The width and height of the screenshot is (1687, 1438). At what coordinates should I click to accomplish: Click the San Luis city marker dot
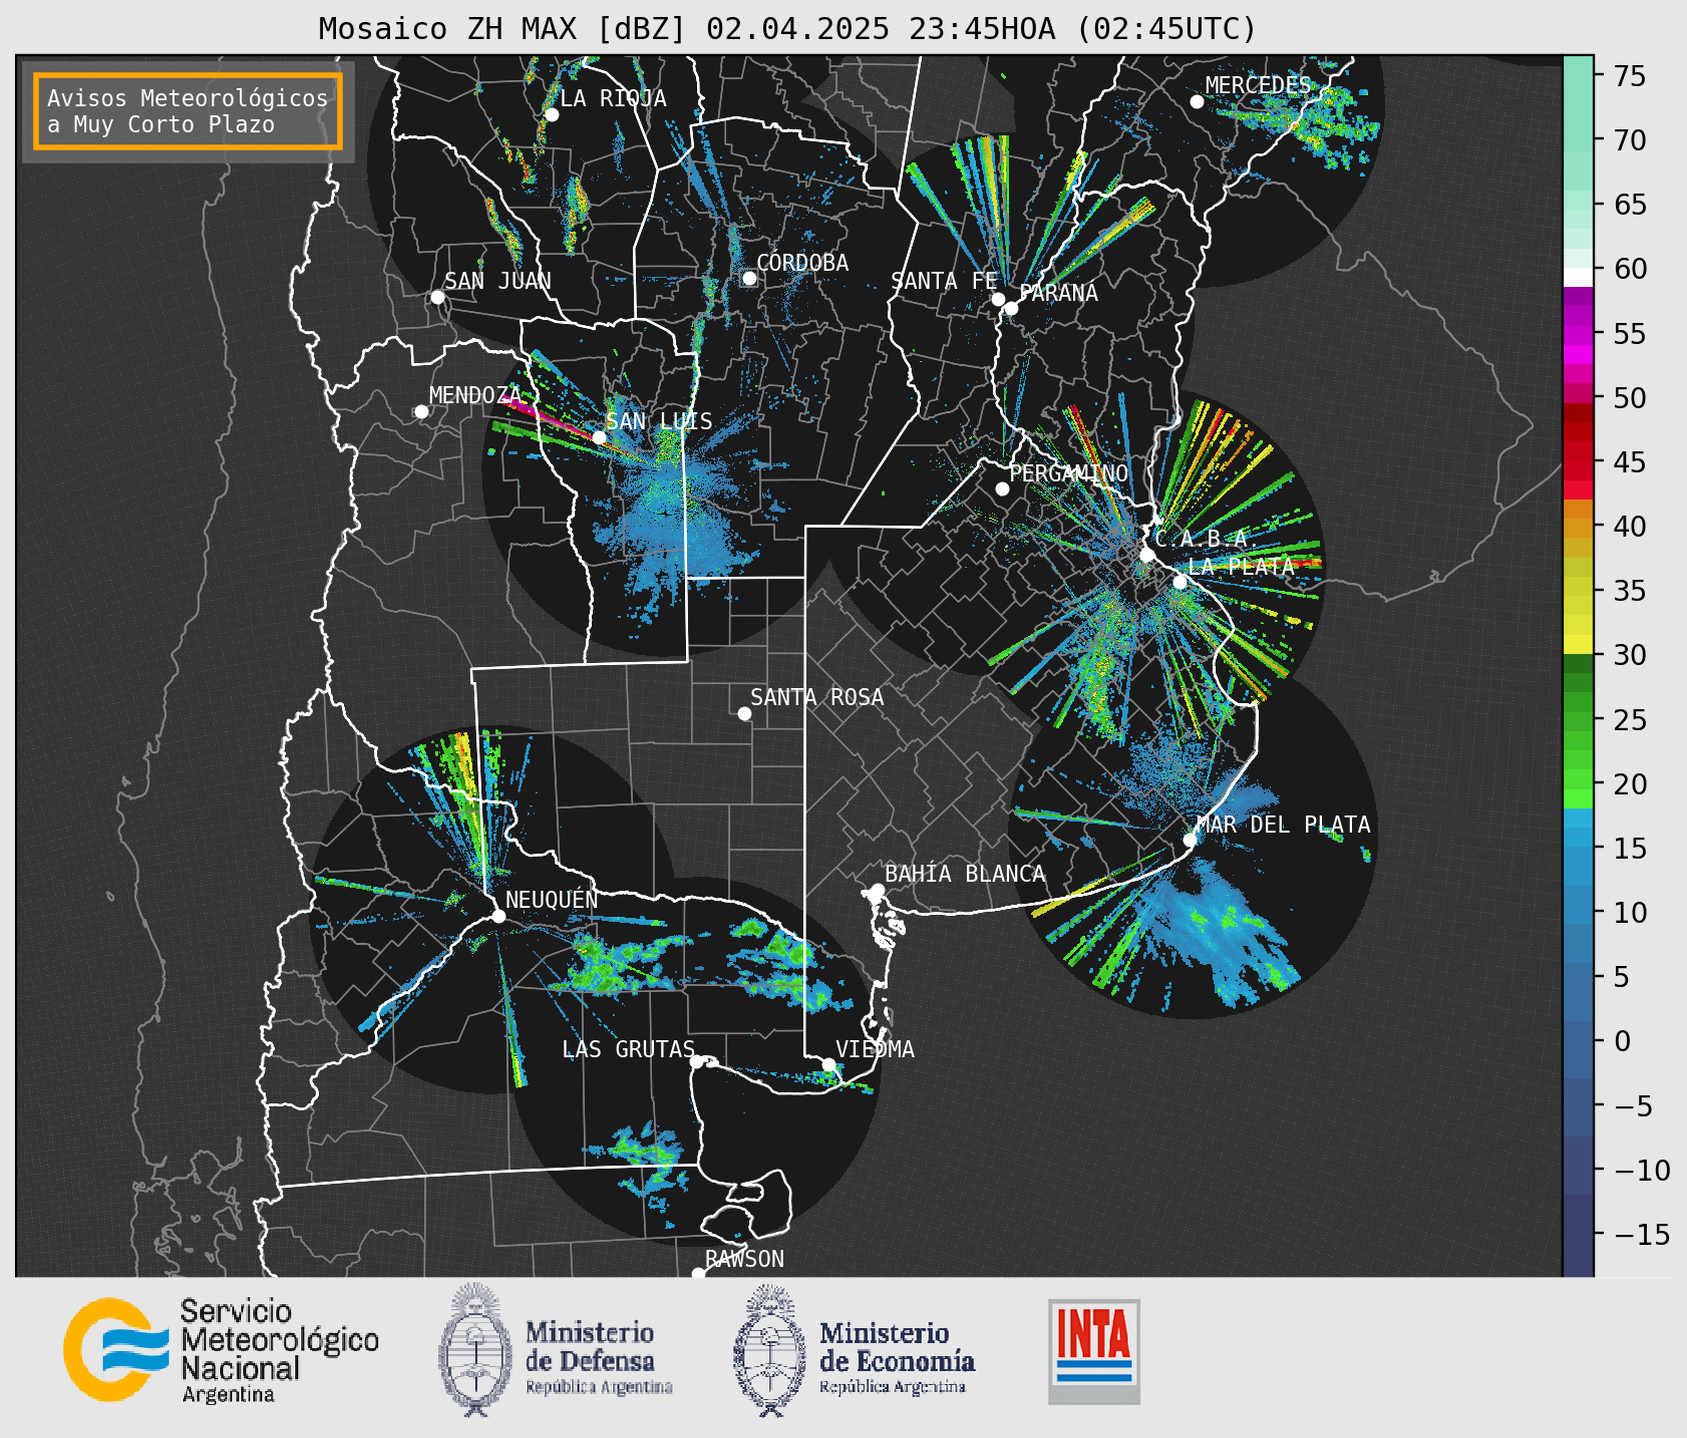pyautogui.click(x=598, y=437)
